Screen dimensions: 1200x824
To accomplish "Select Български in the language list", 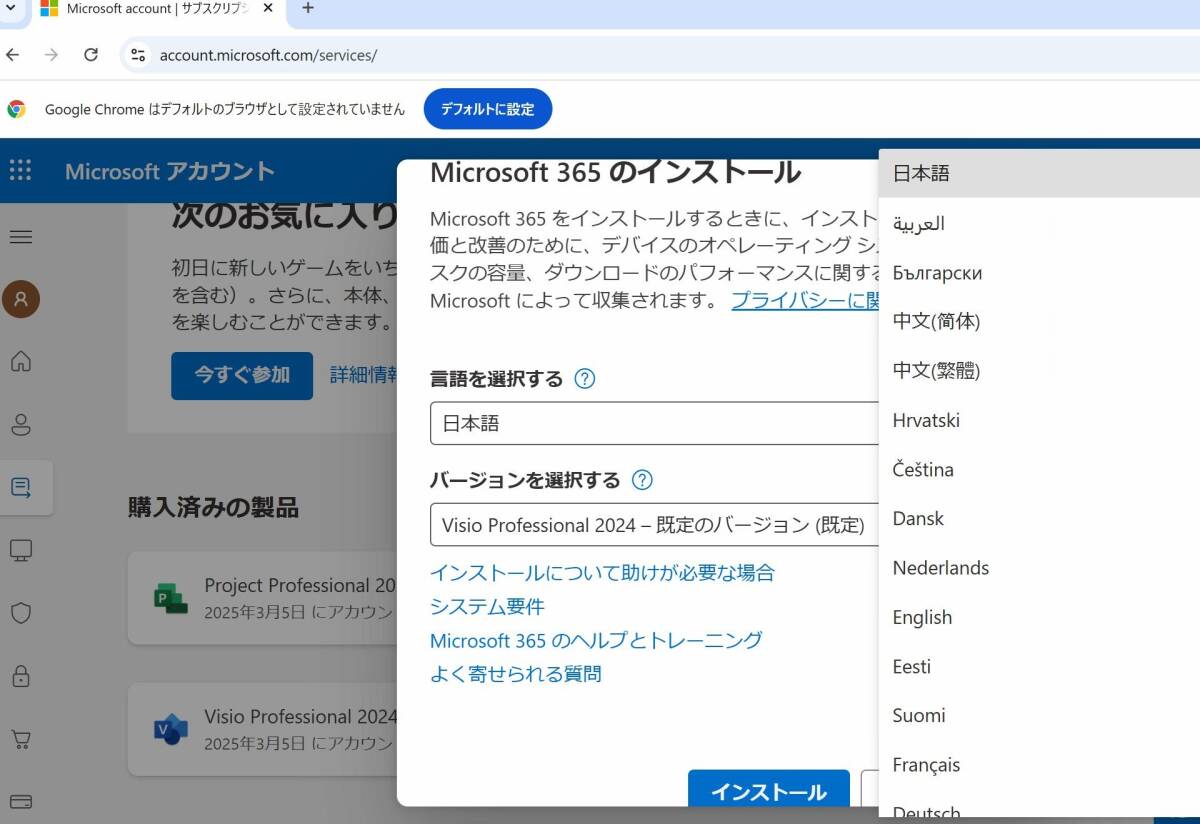I will click(x=1039, y=272).
